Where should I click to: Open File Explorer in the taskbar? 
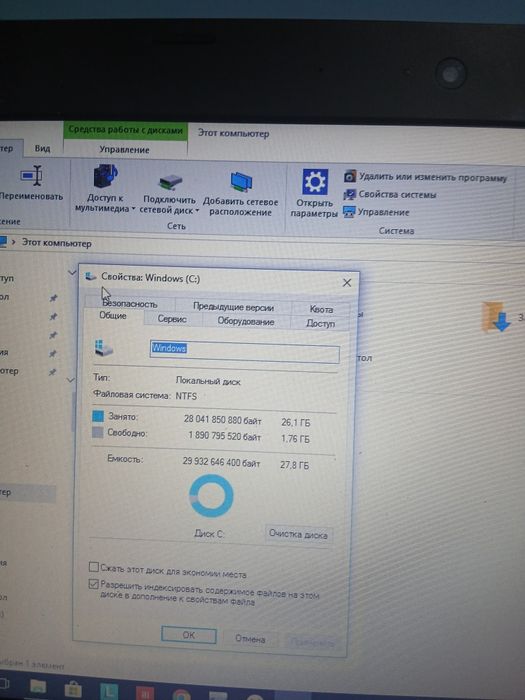tap(38, 688)
